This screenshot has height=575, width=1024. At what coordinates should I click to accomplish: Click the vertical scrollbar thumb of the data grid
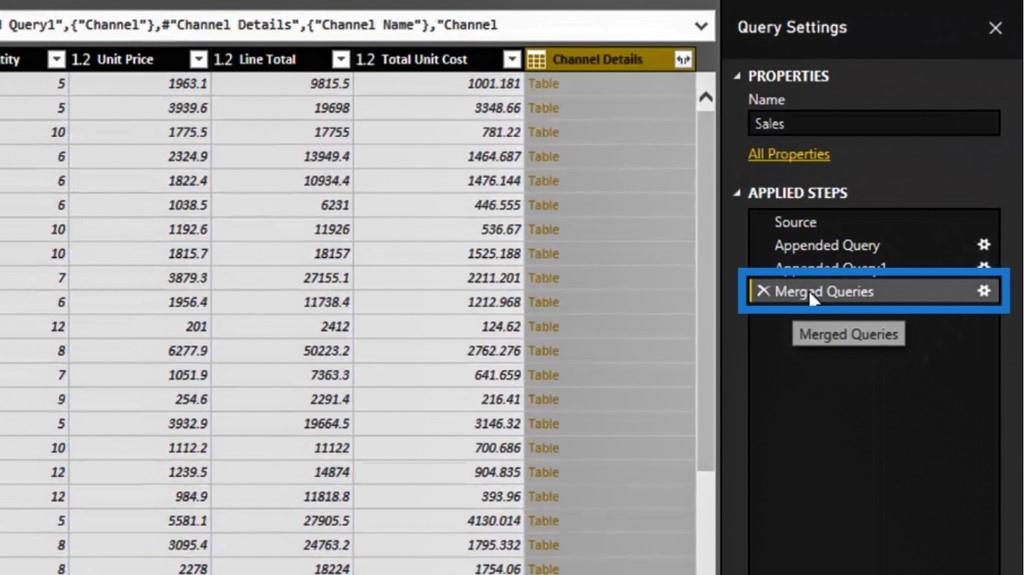(705, 291)
